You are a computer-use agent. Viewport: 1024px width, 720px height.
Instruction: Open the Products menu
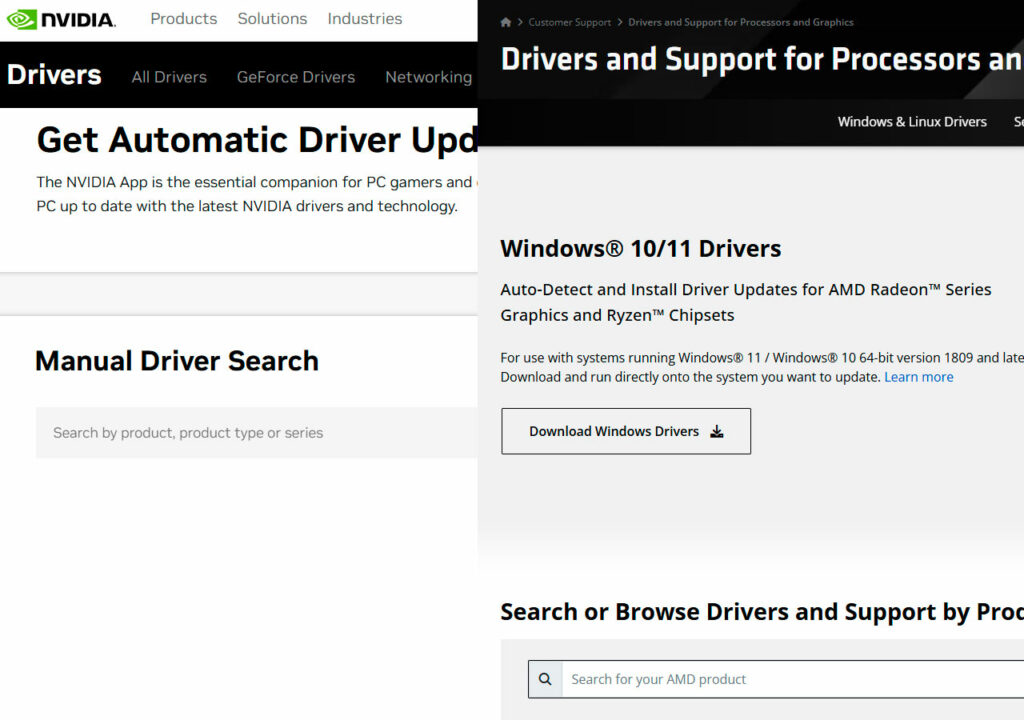[x=183, y=19]
